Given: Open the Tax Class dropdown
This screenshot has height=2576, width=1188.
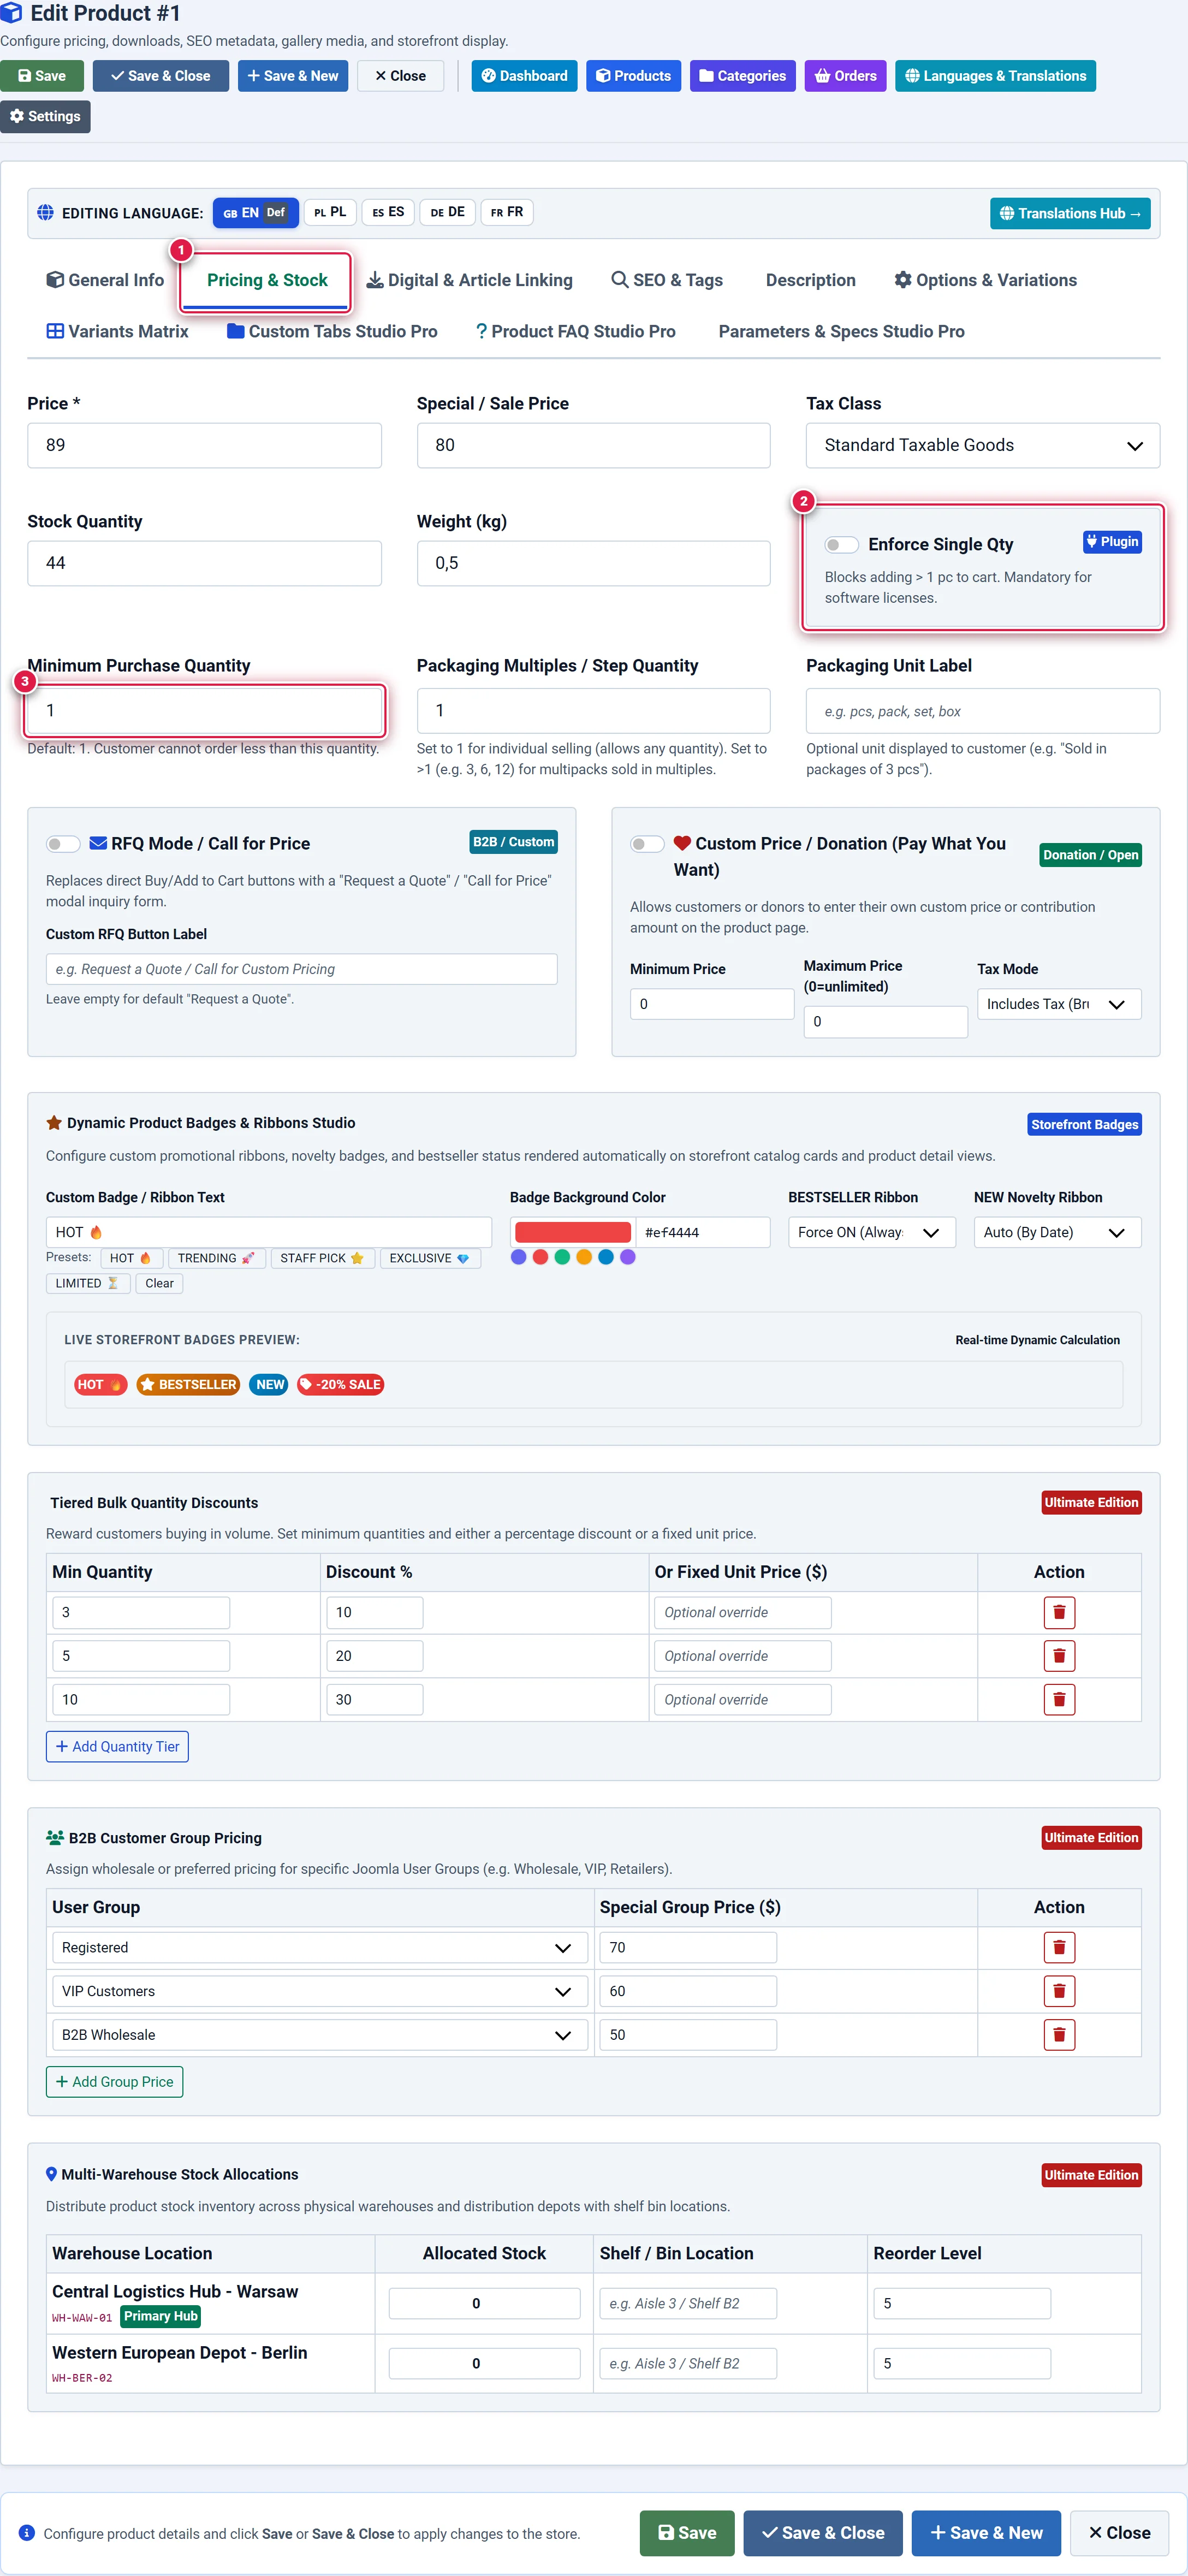Looking at the screenshot, I should pos(982,445).
